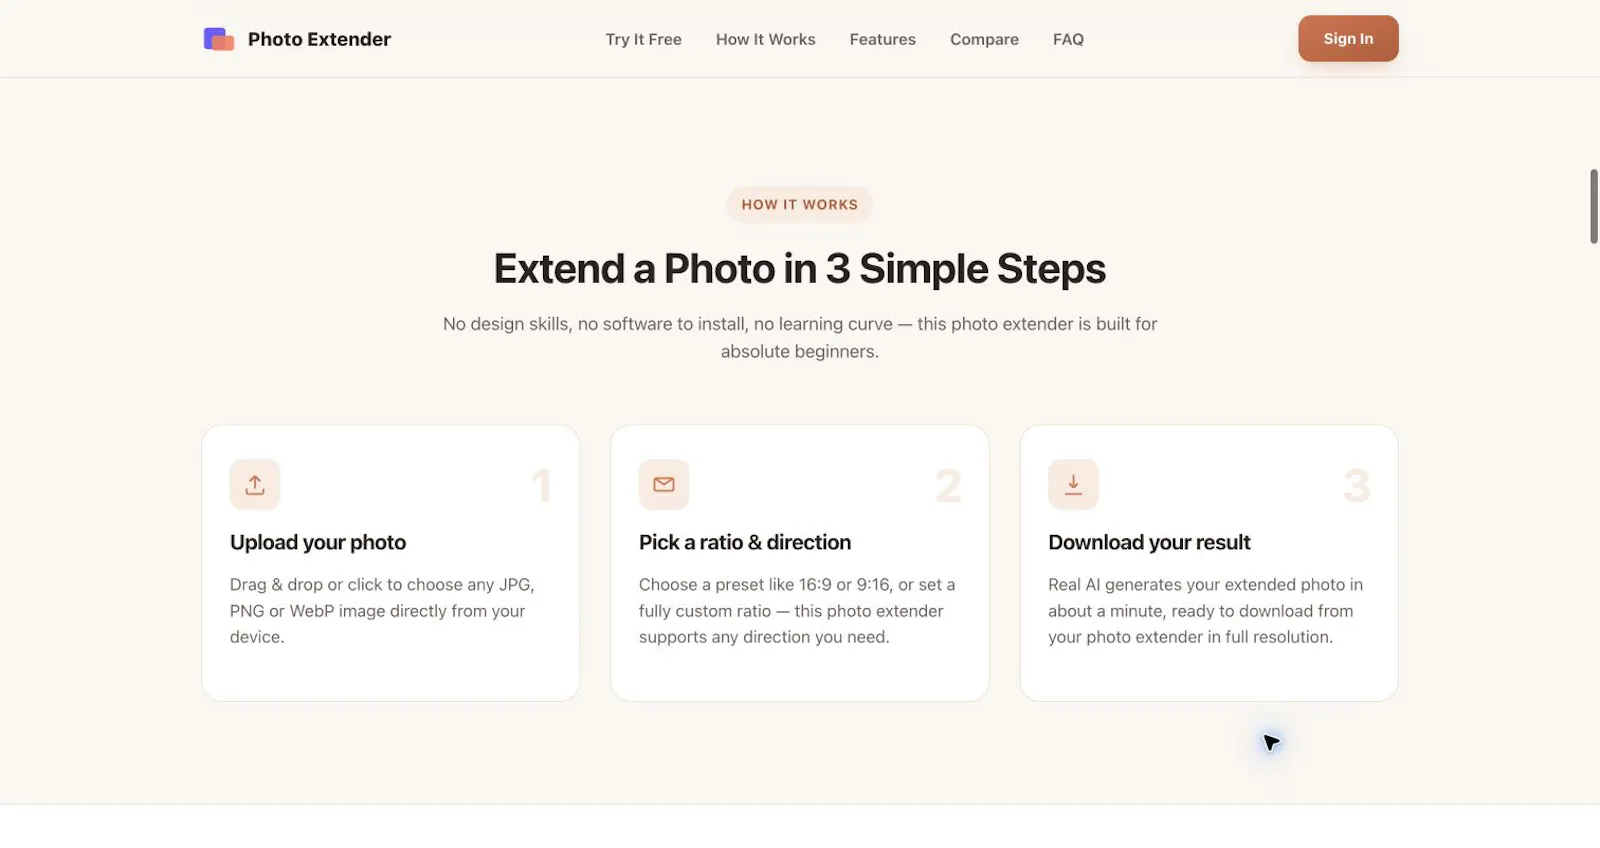The height and width of the screenshot is (848, 1600).
Task: Click the 'Extend a Photo in 3 Simple Steps' heading
Action: click(800, 269)
